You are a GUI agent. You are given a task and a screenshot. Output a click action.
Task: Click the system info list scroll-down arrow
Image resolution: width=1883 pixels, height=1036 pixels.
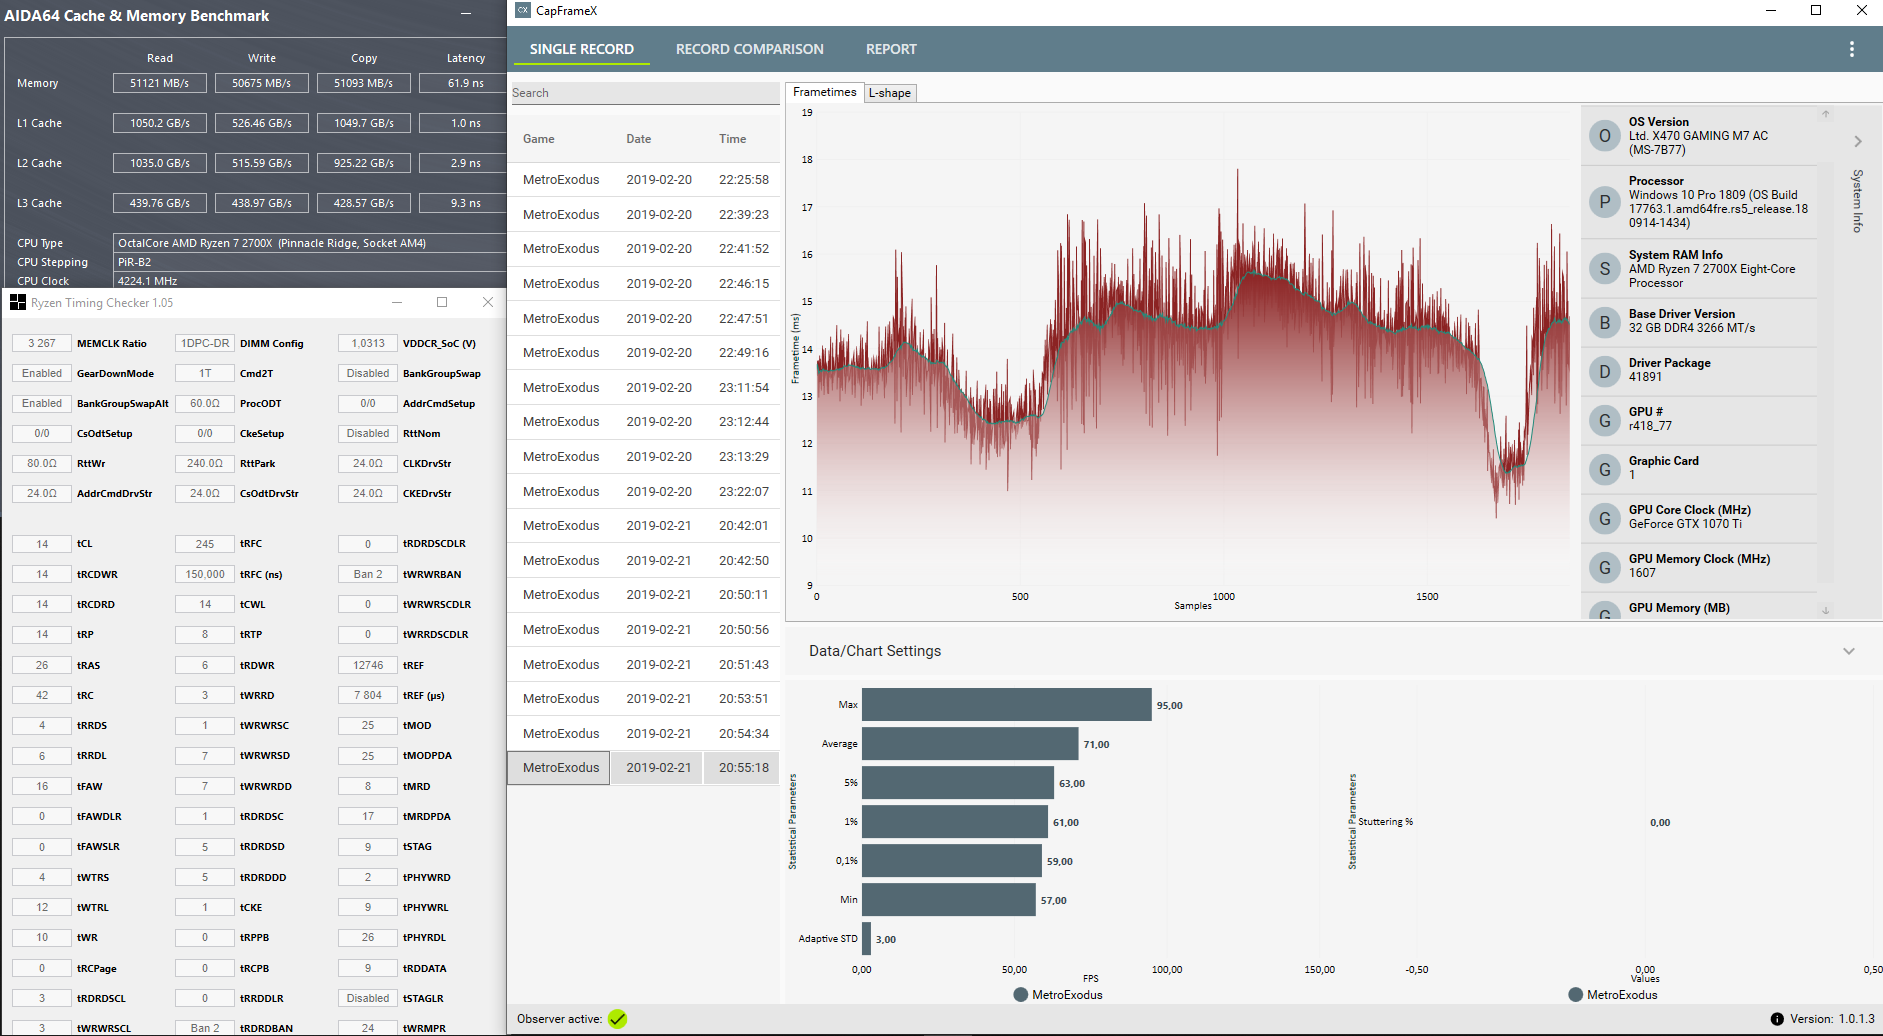pos(1825,610)
